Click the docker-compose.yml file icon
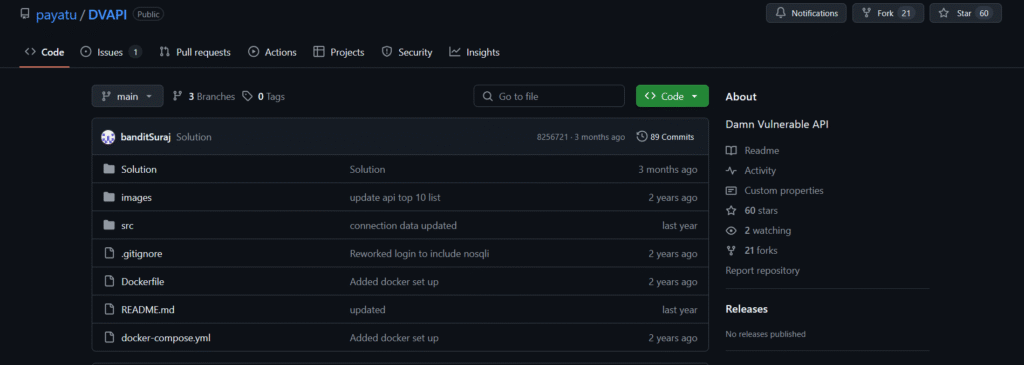The image size is (1024, 365). 109,337
